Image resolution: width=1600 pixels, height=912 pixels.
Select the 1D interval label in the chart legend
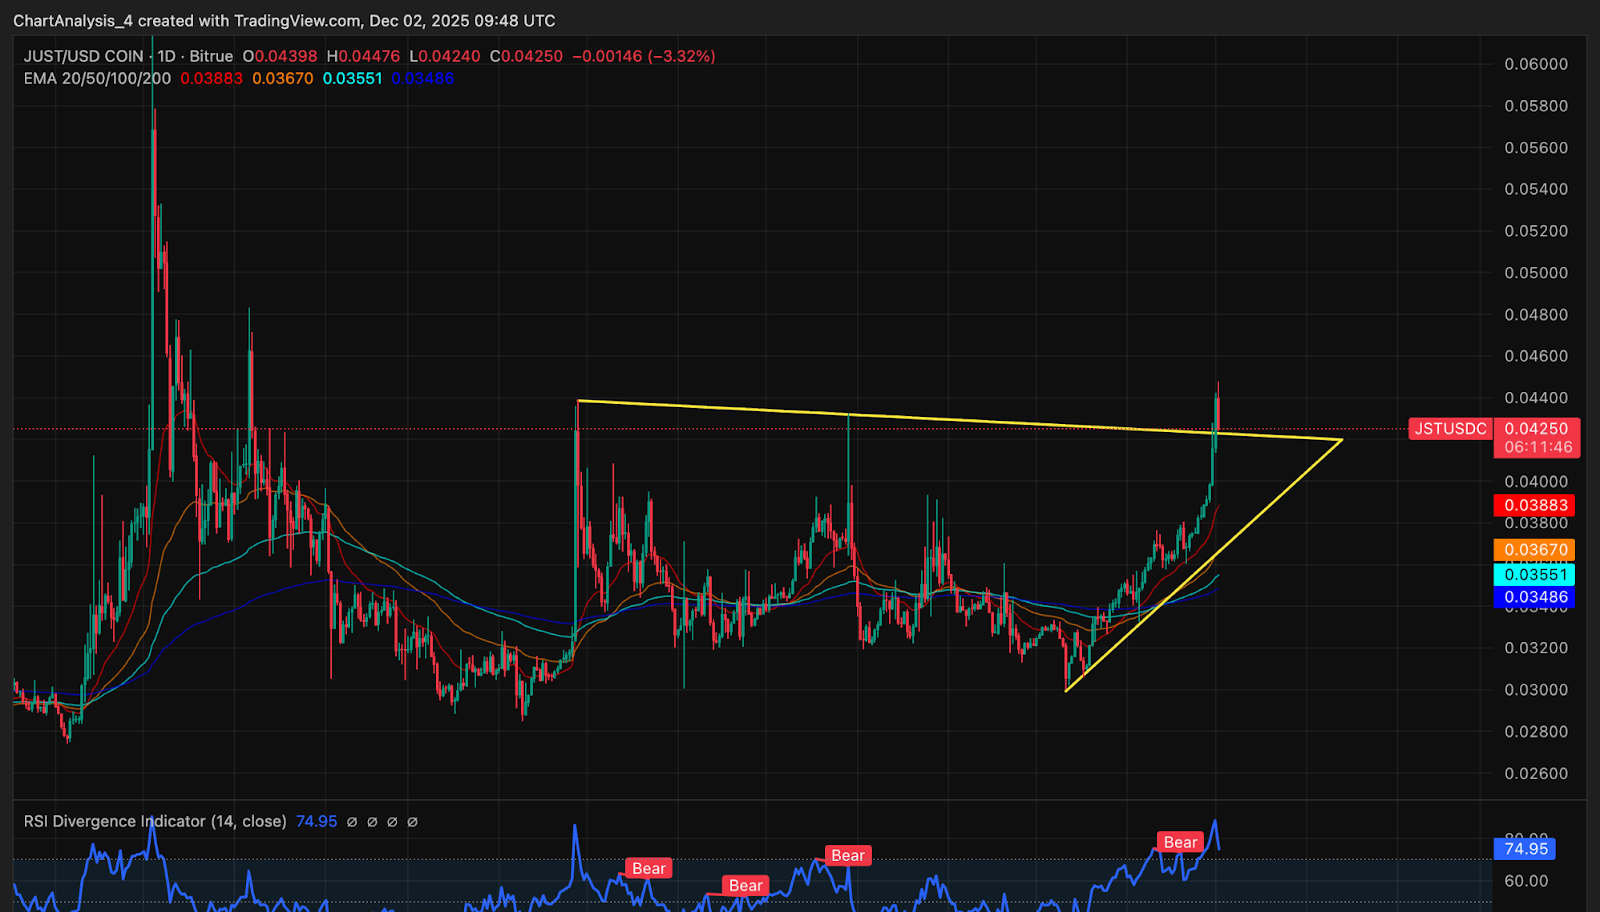click(167, 56)
